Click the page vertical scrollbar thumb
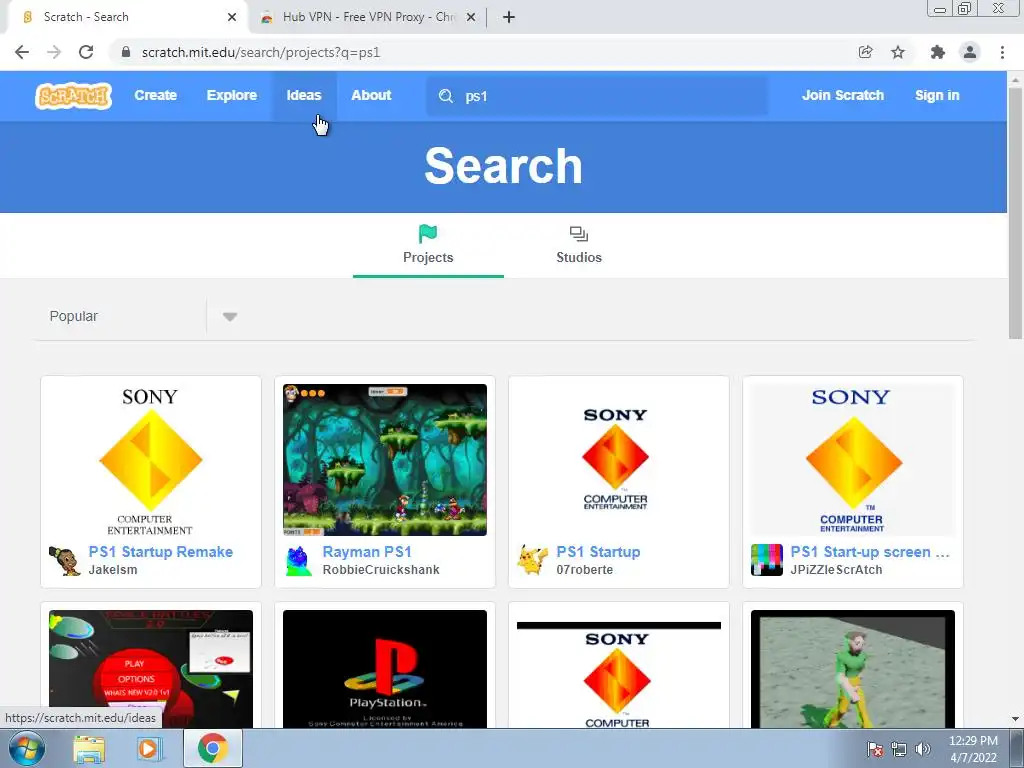This screenshot has height=768, width=1024. coord(1015,212)
